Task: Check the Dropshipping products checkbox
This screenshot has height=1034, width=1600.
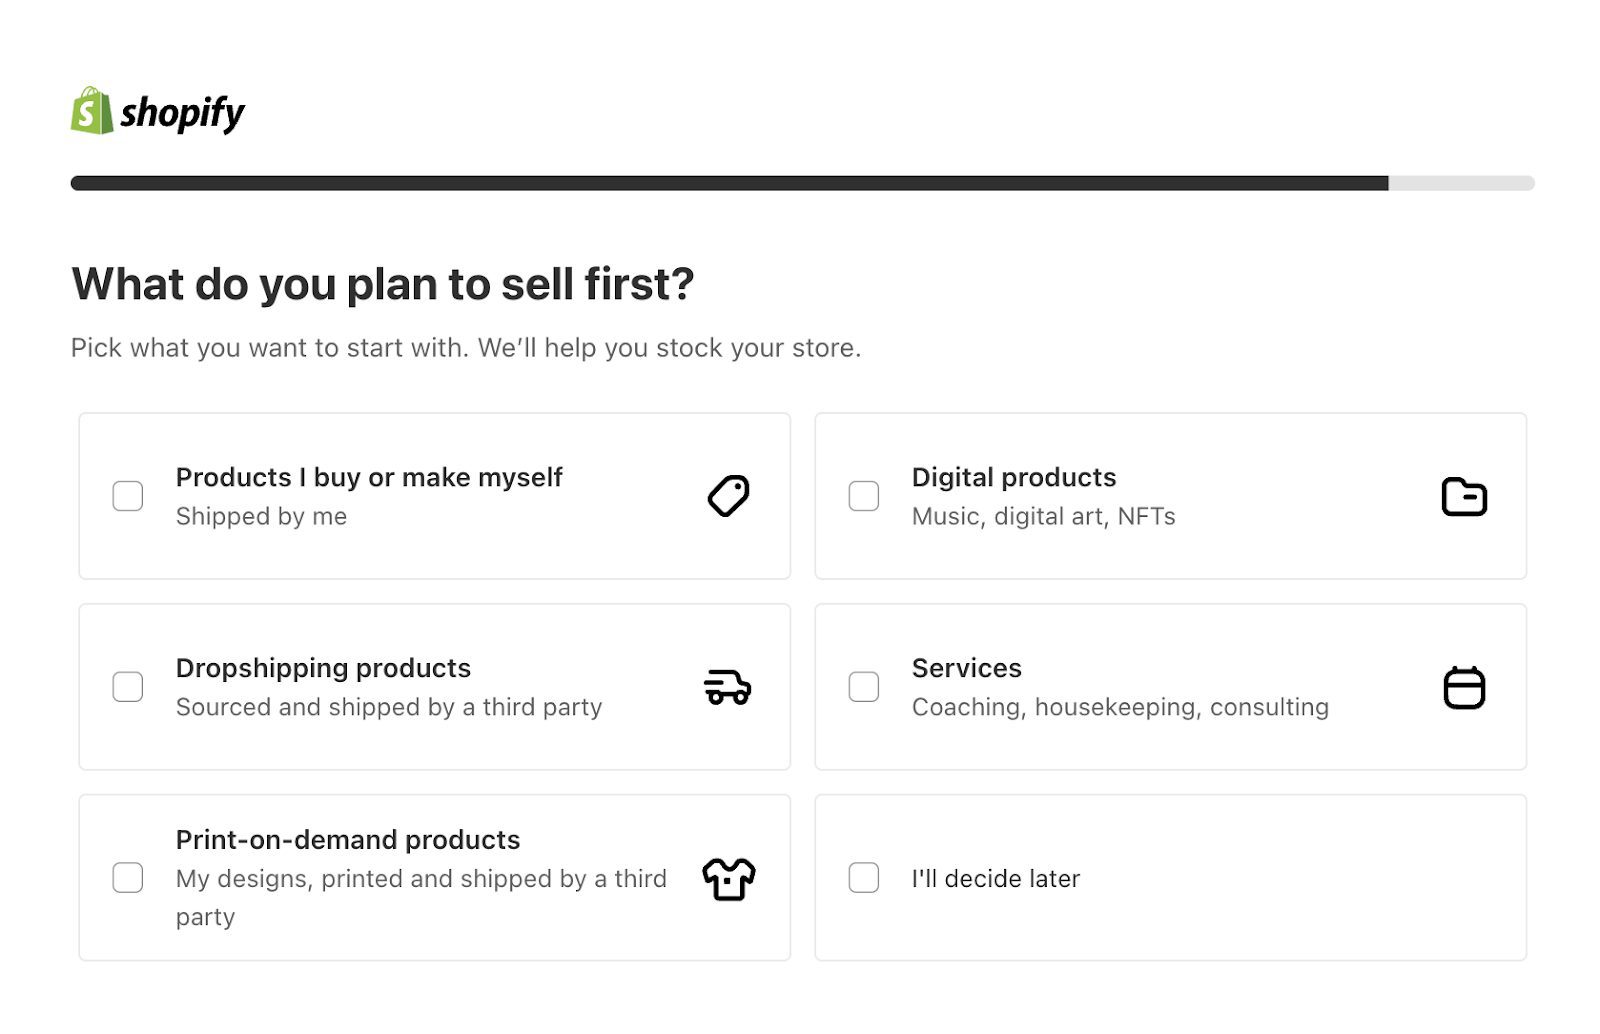Action: 127,687
